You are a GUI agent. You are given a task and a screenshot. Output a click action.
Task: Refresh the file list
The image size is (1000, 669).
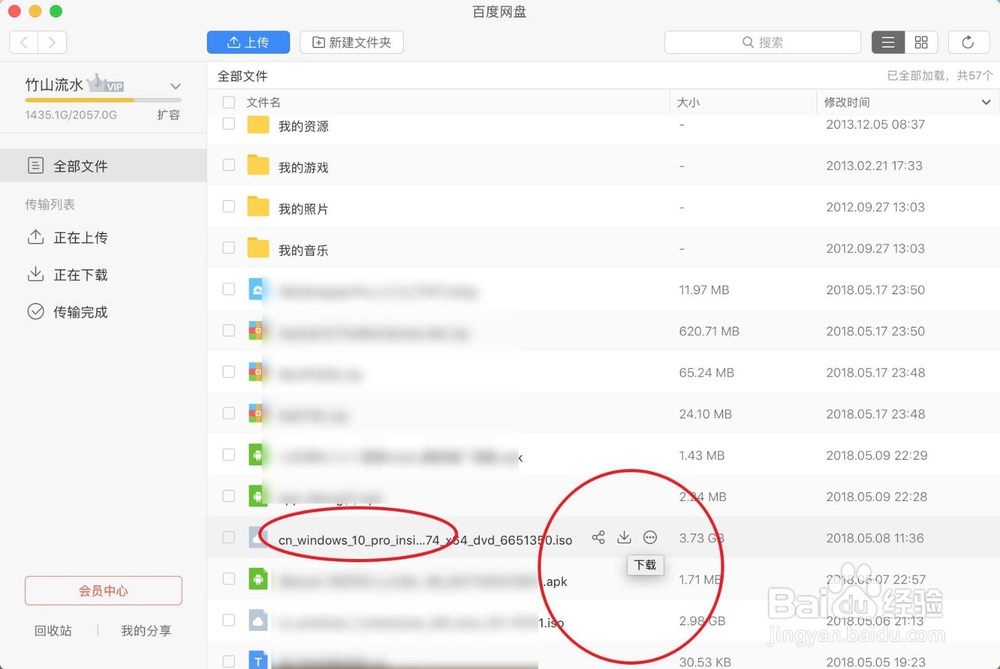tap(967, 43)
